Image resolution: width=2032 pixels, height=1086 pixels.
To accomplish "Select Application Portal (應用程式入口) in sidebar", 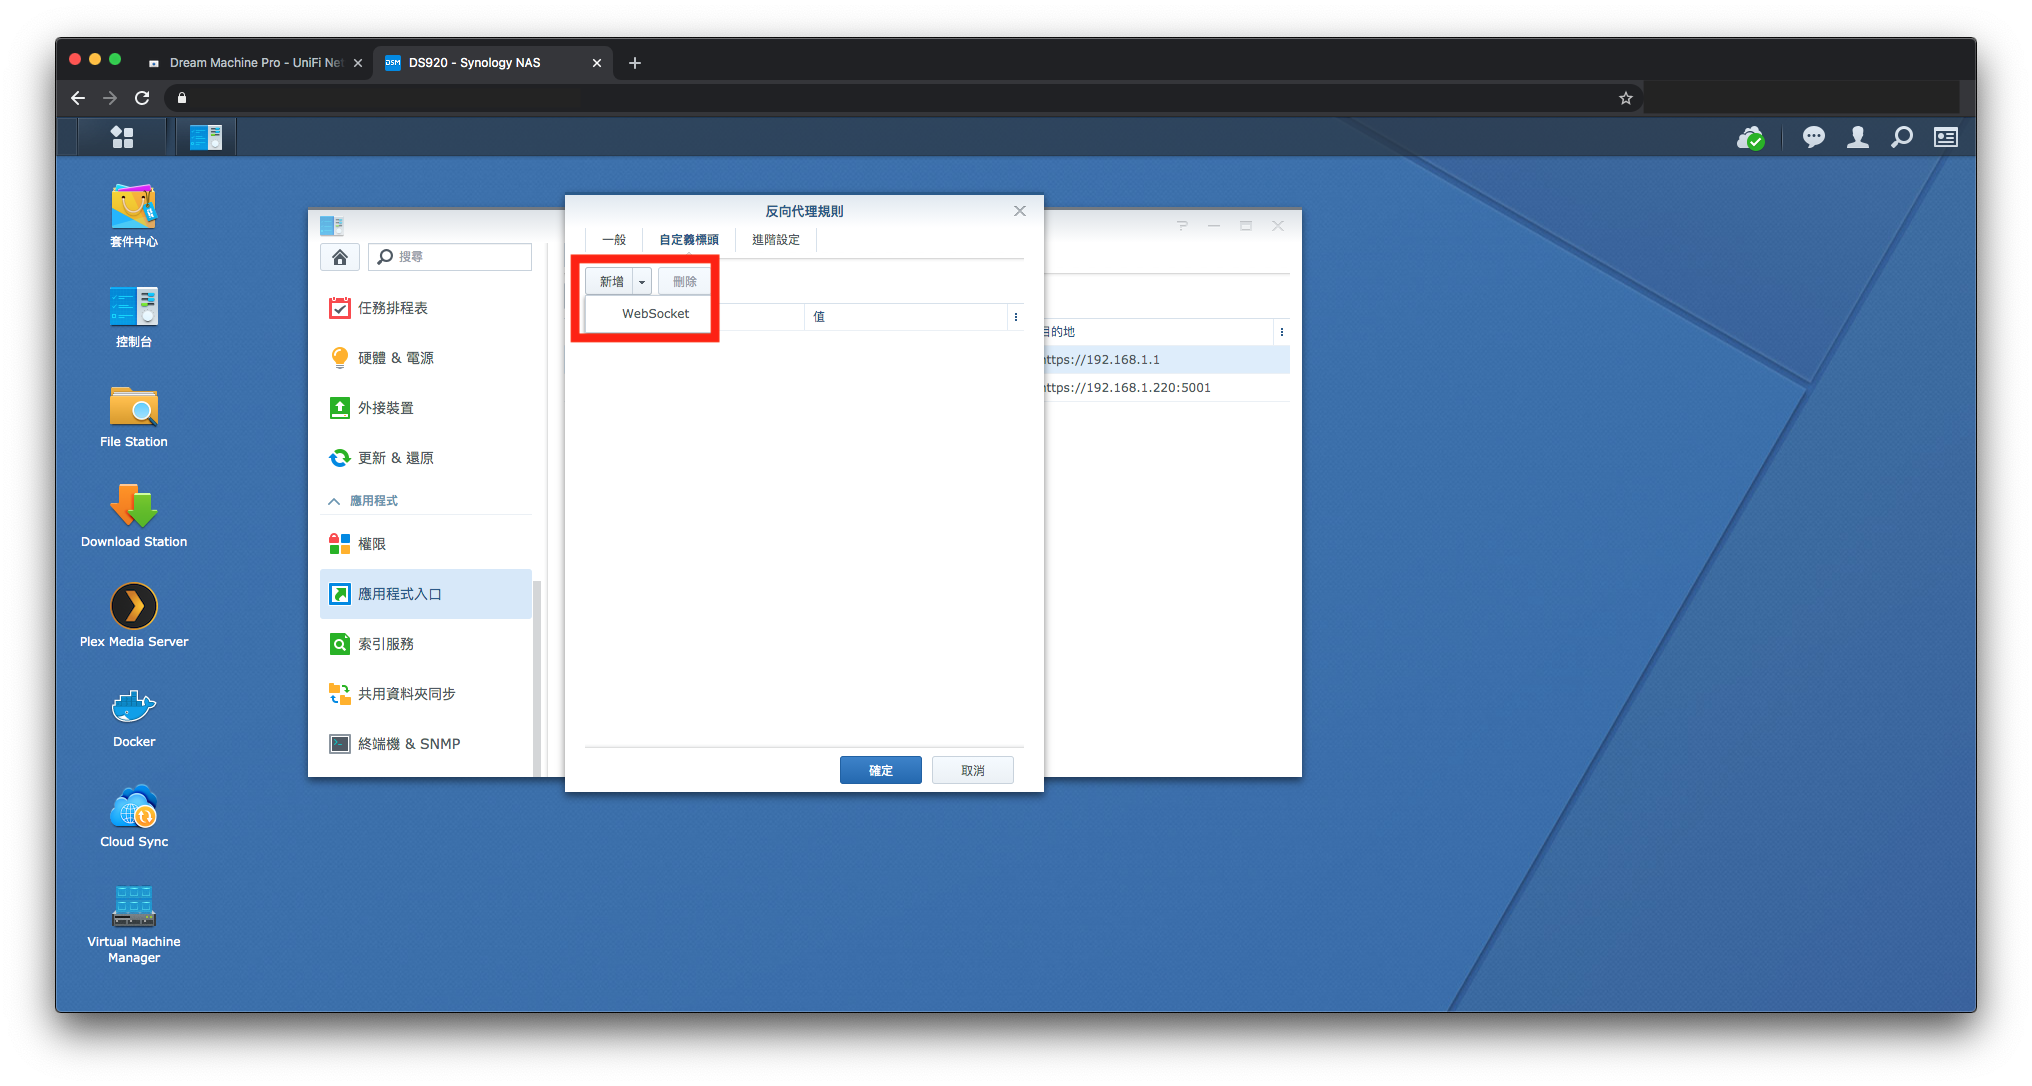I will tap(426, 594).
